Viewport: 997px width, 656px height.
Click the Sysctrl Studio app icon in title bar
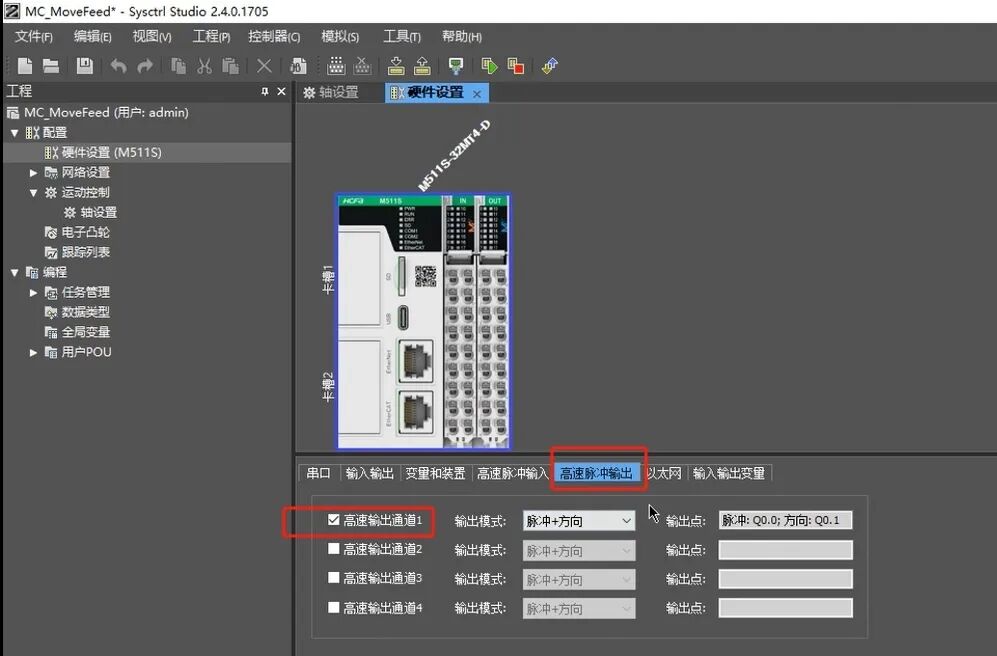pos(12,11)
